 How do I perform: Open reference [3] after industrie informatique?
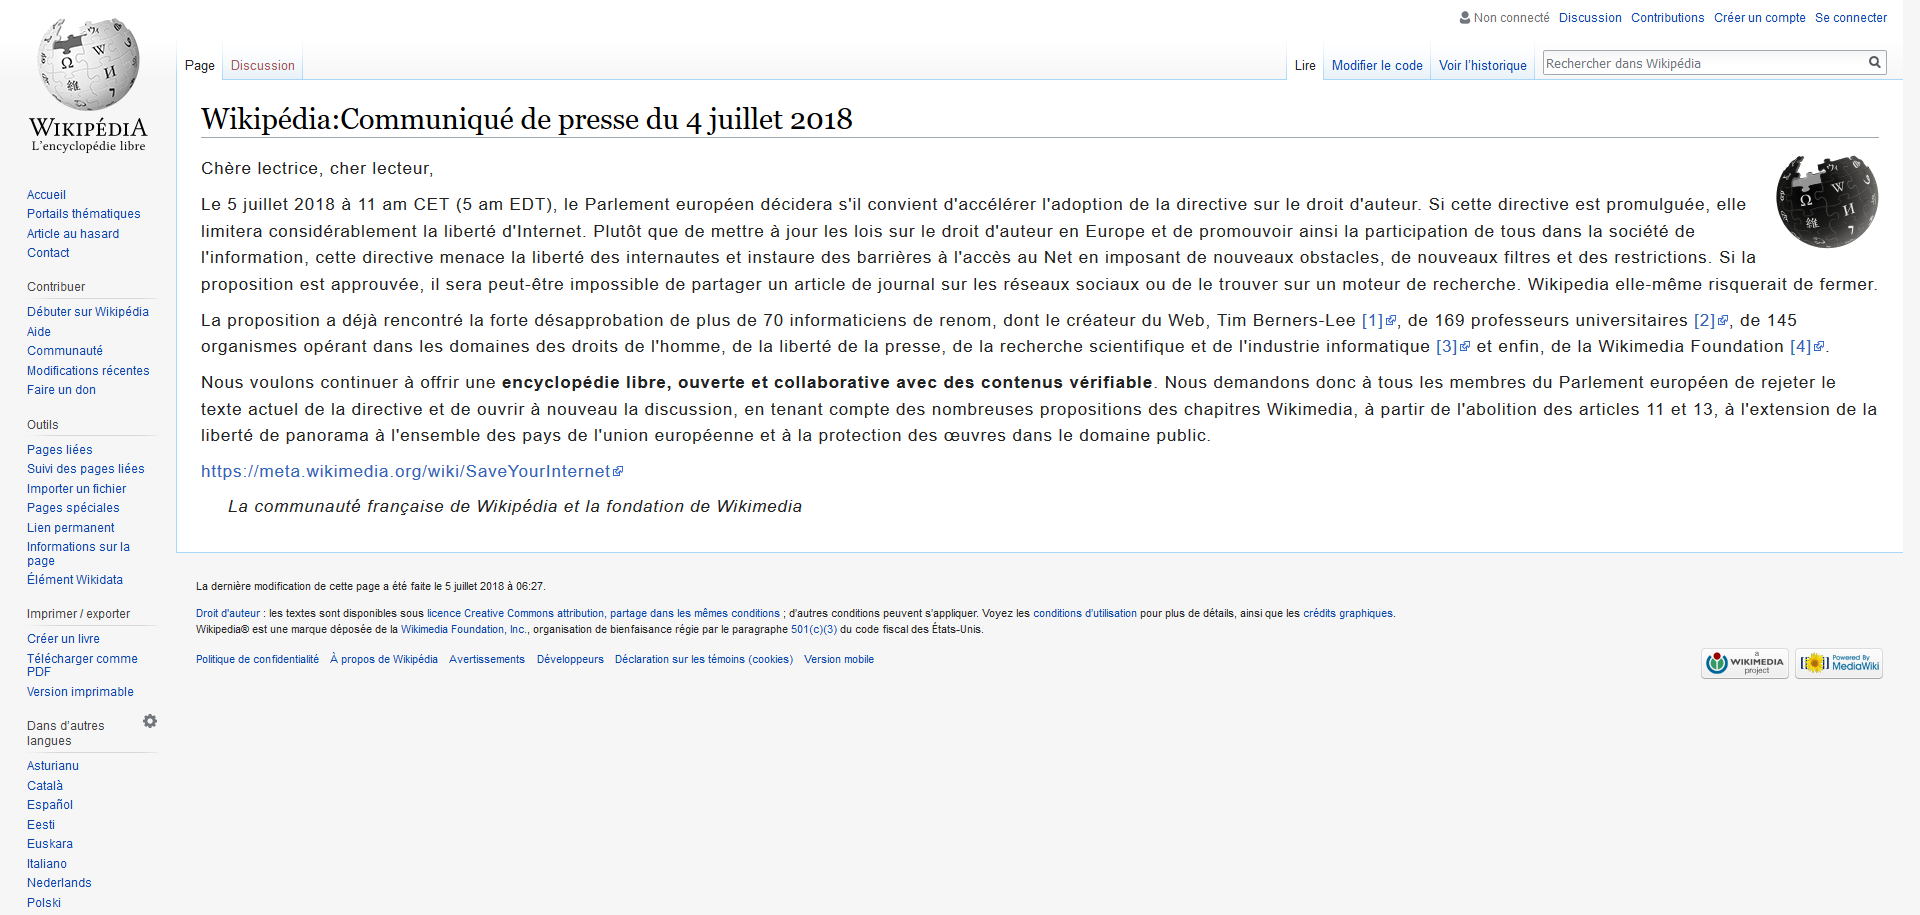[x=1453, y=346]
